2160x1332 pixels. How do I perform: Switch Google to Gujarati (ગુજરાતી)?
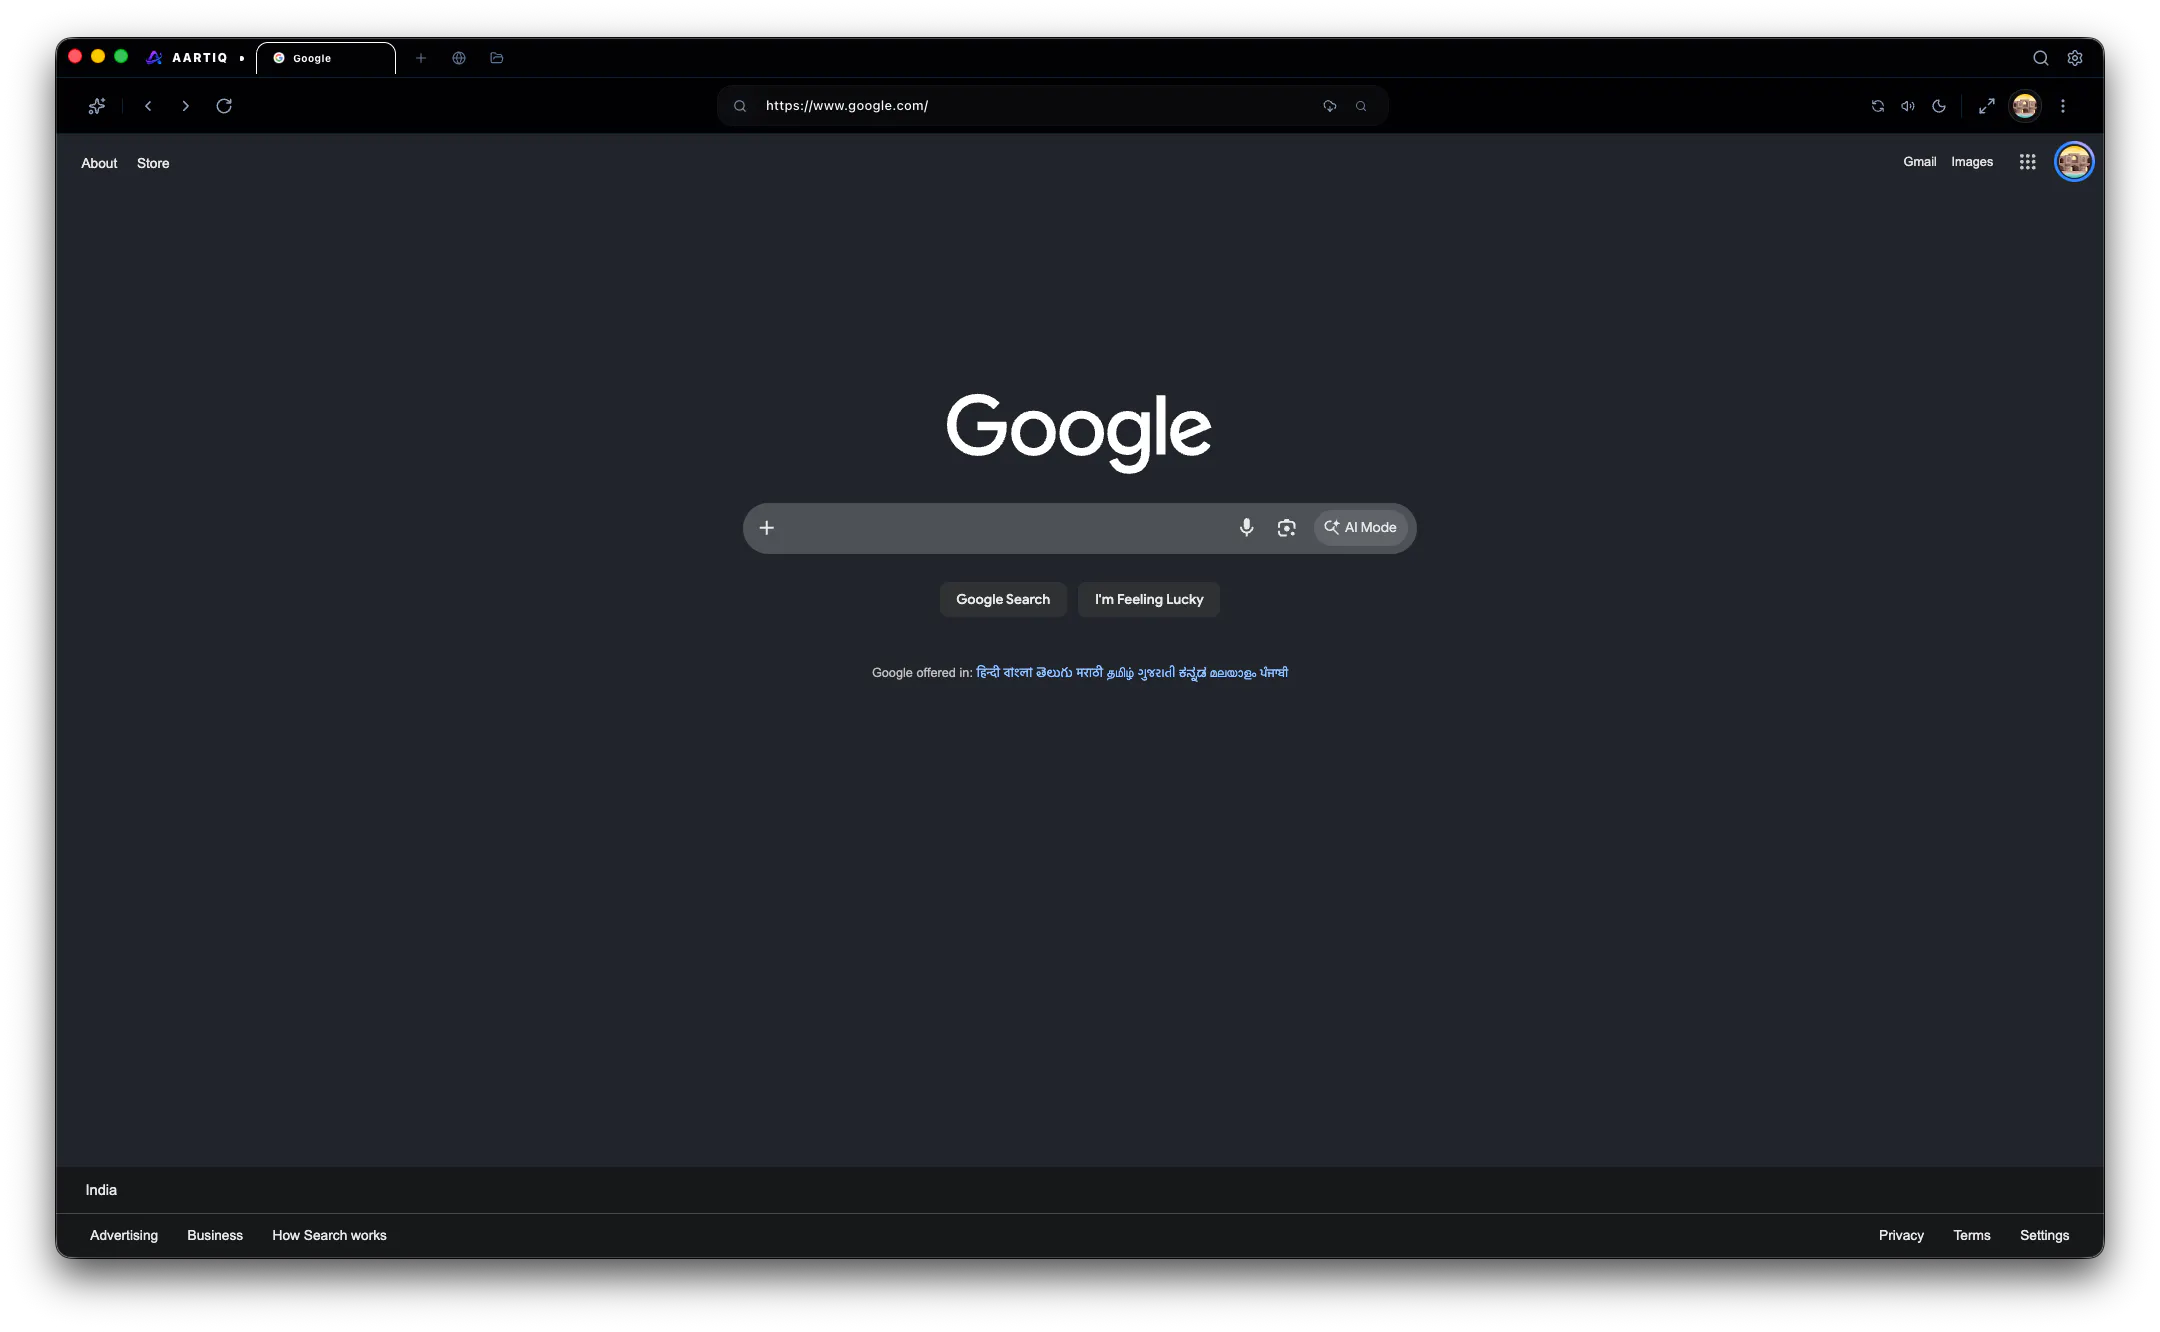pos(1157,673)
